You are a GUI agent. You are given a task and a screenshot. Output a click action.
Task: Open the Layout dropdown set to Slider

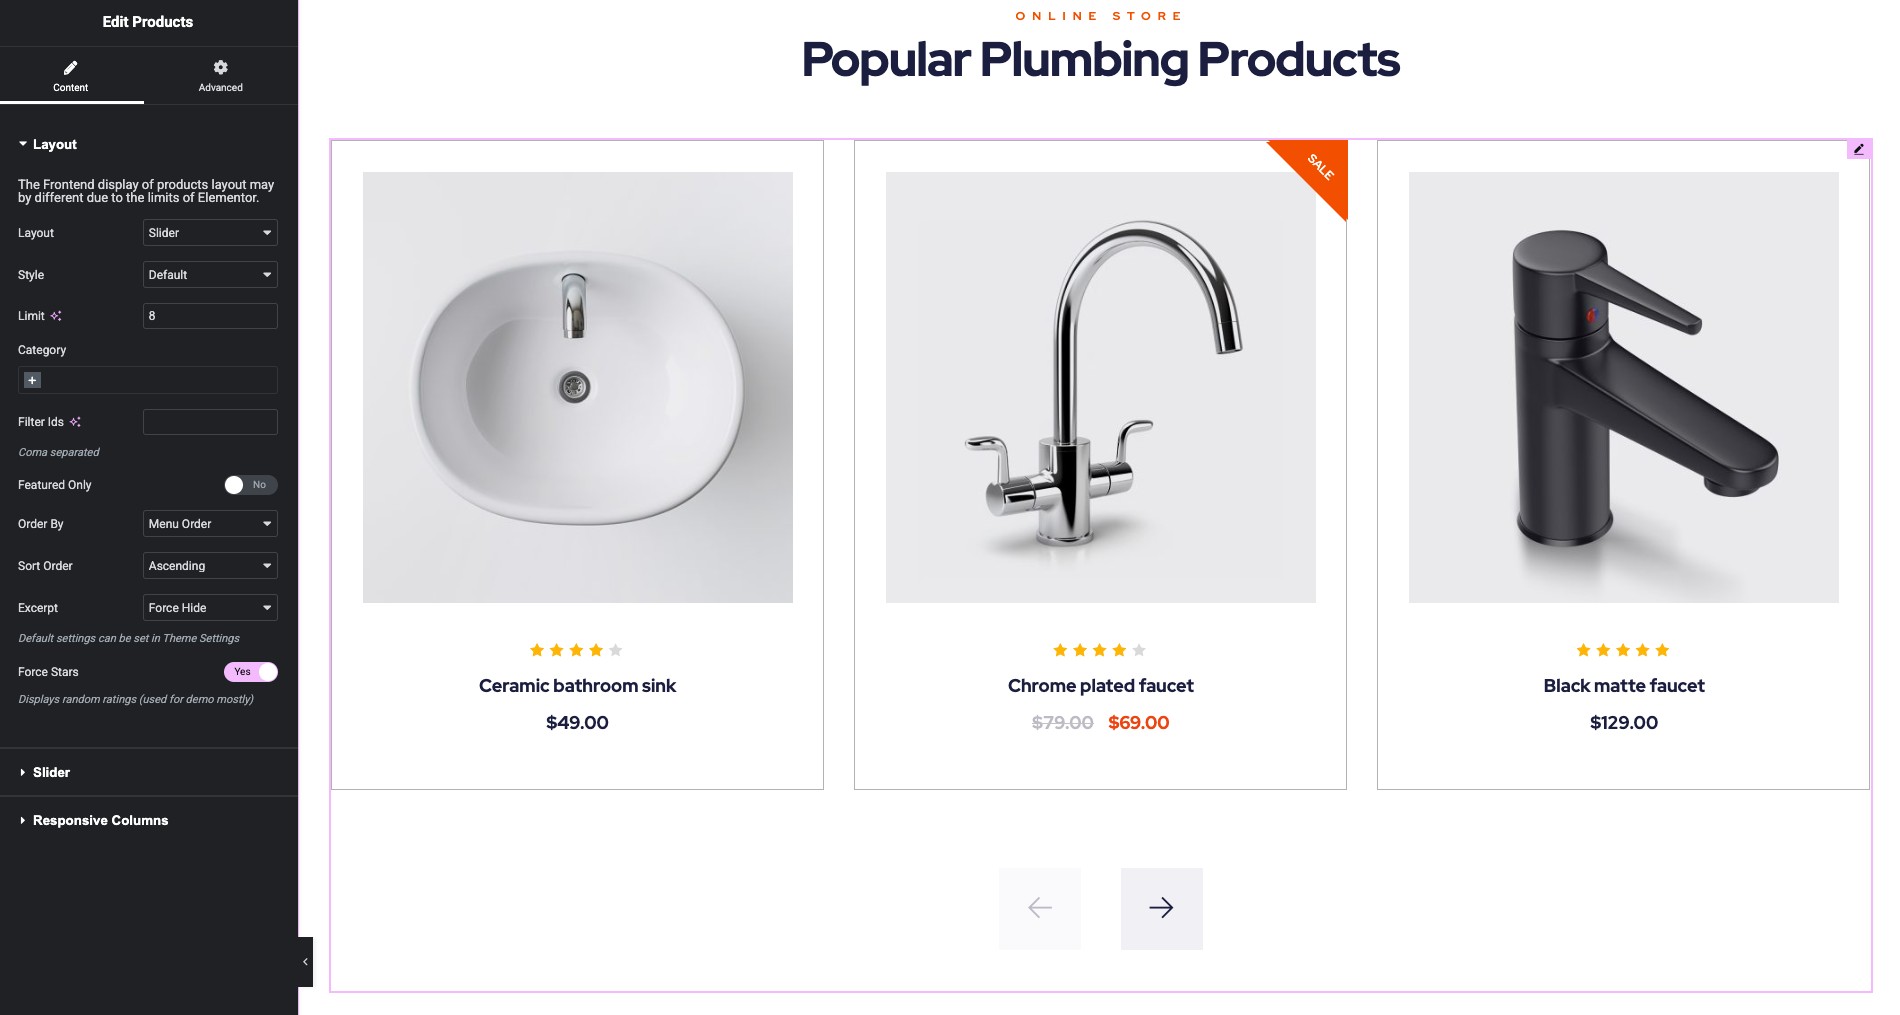[x=210, y=233]
